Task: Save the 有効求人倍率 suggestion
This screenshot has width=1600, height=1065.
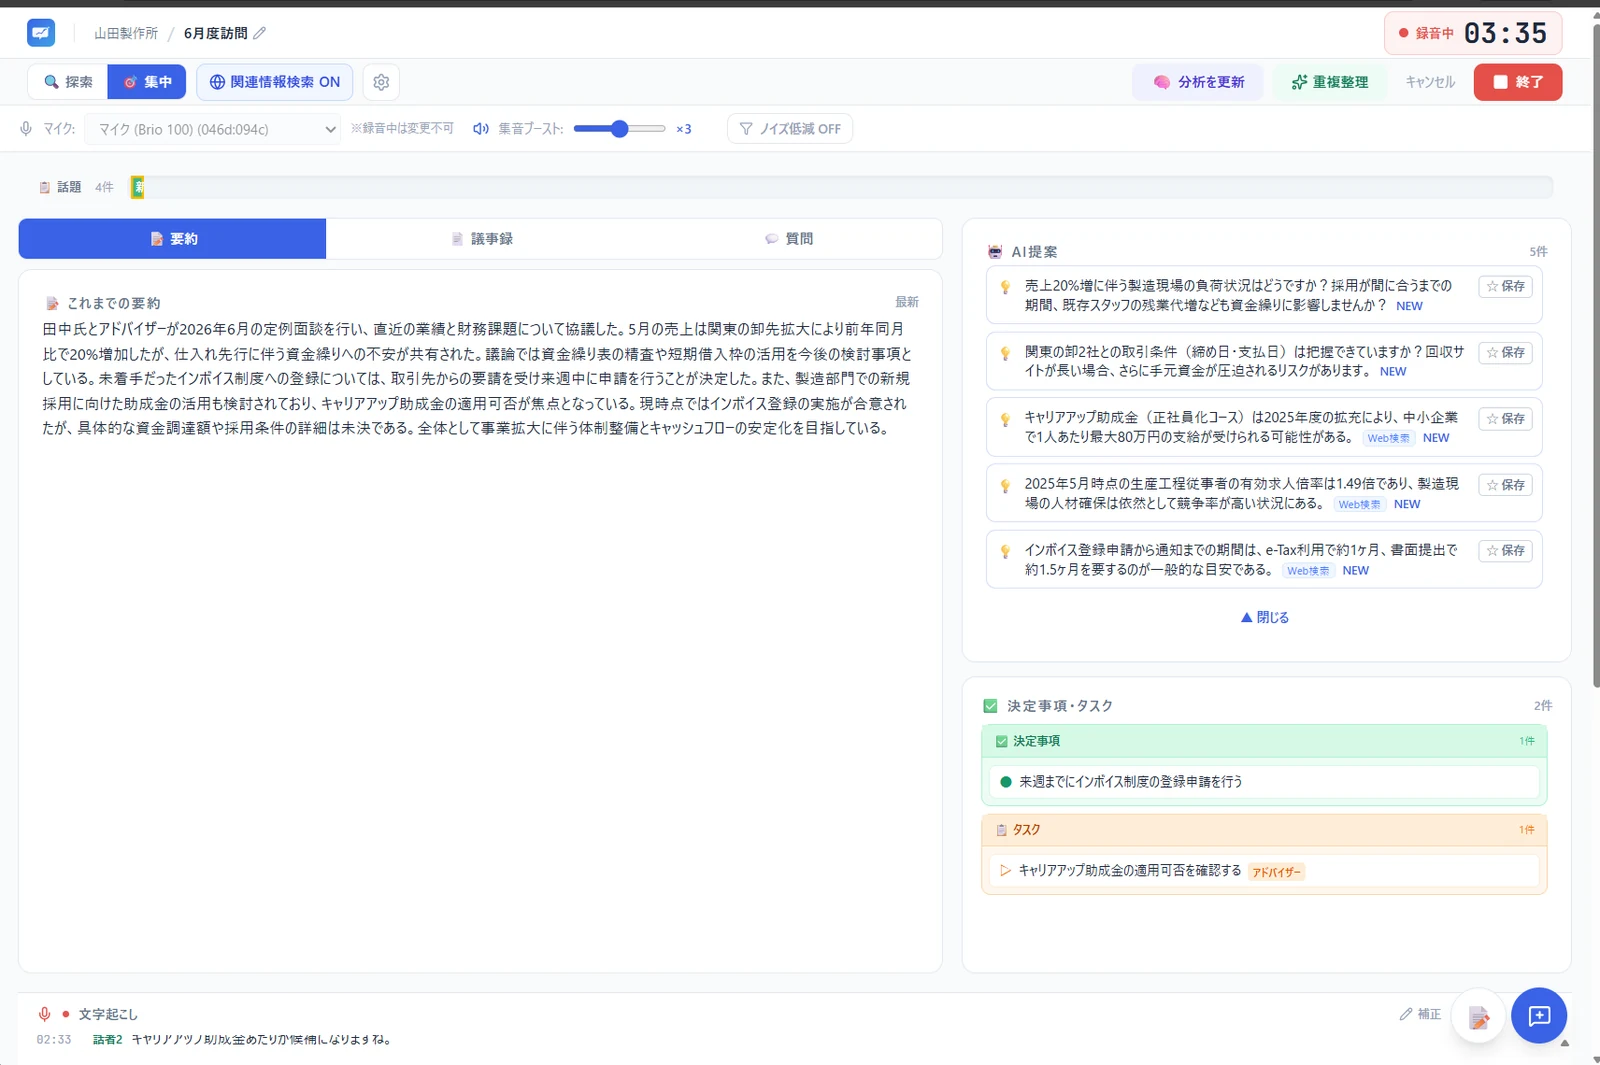Action: [1505, 484]
